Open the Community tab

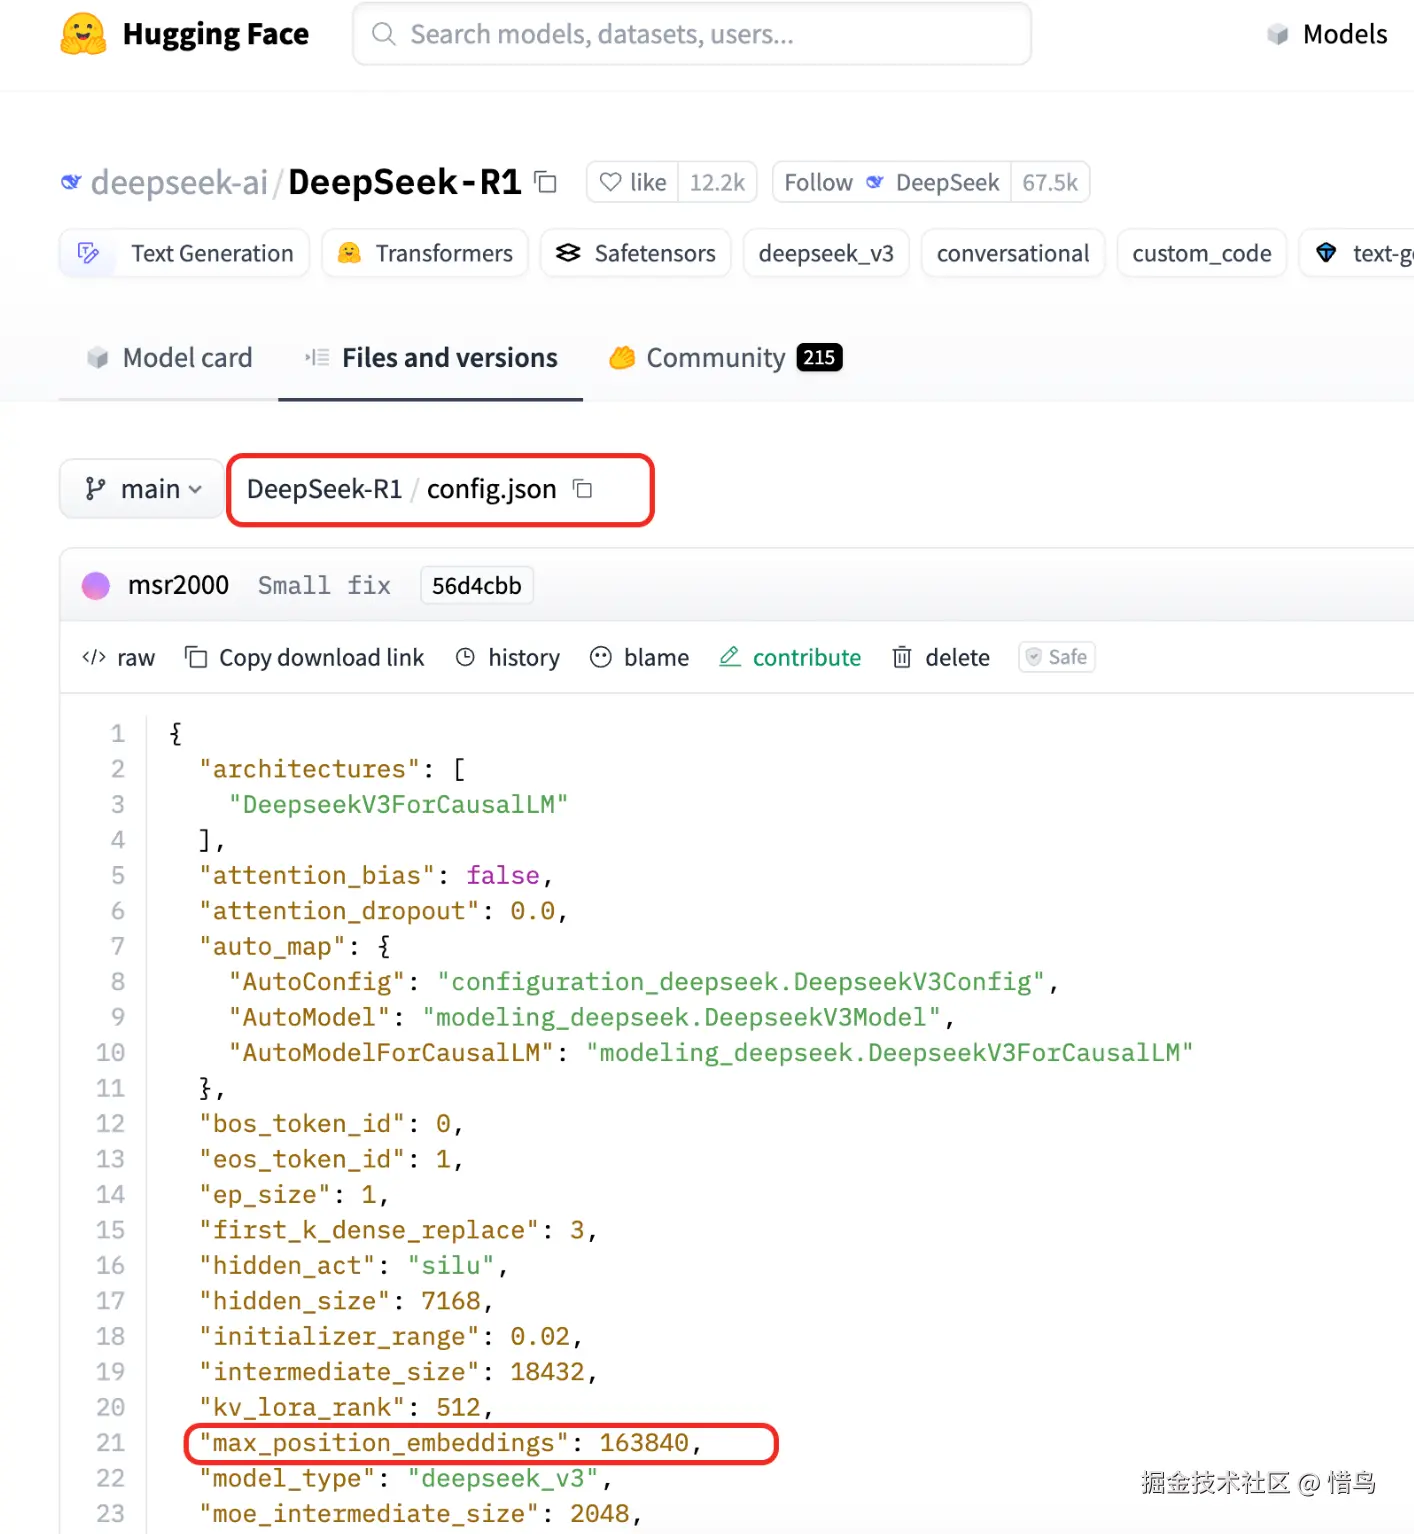coord(725,358)
